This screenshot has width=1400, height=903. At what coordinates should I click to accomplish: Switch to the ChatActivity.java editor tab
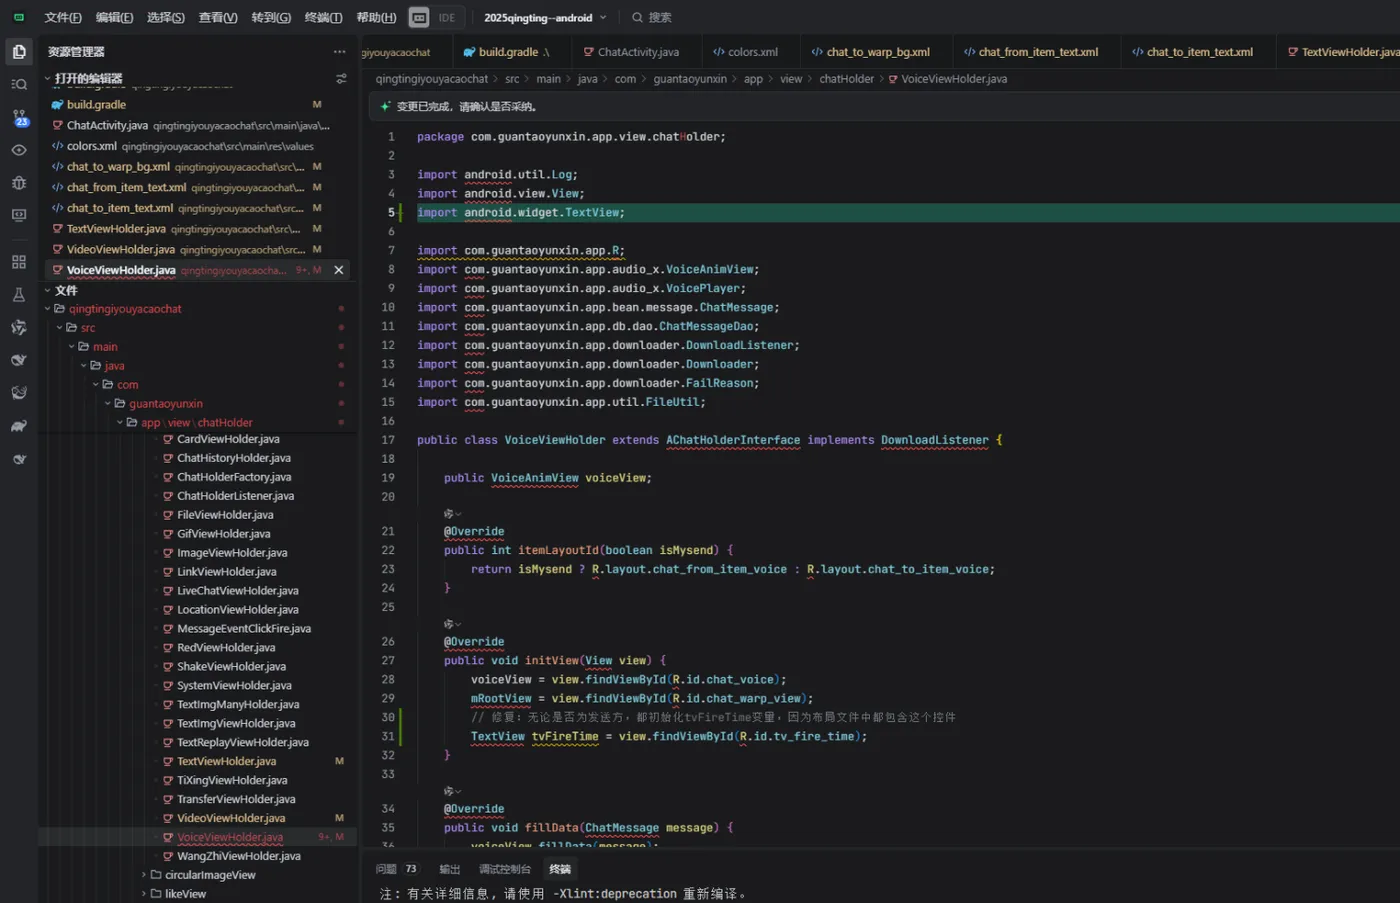point(637,52)
